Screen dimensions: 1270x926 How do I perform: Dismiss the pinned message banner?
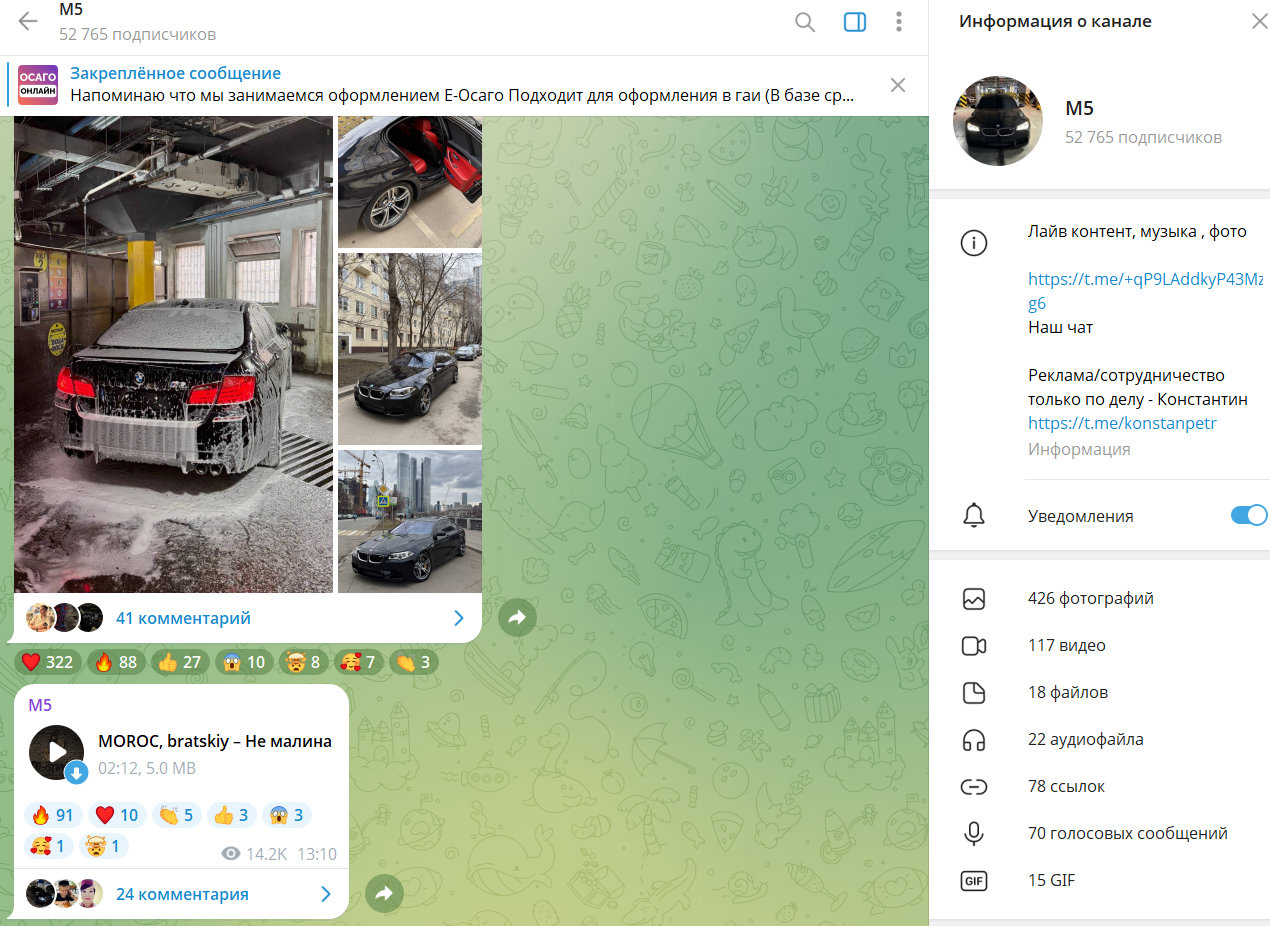pyautogui.click(x=898, y=85)
